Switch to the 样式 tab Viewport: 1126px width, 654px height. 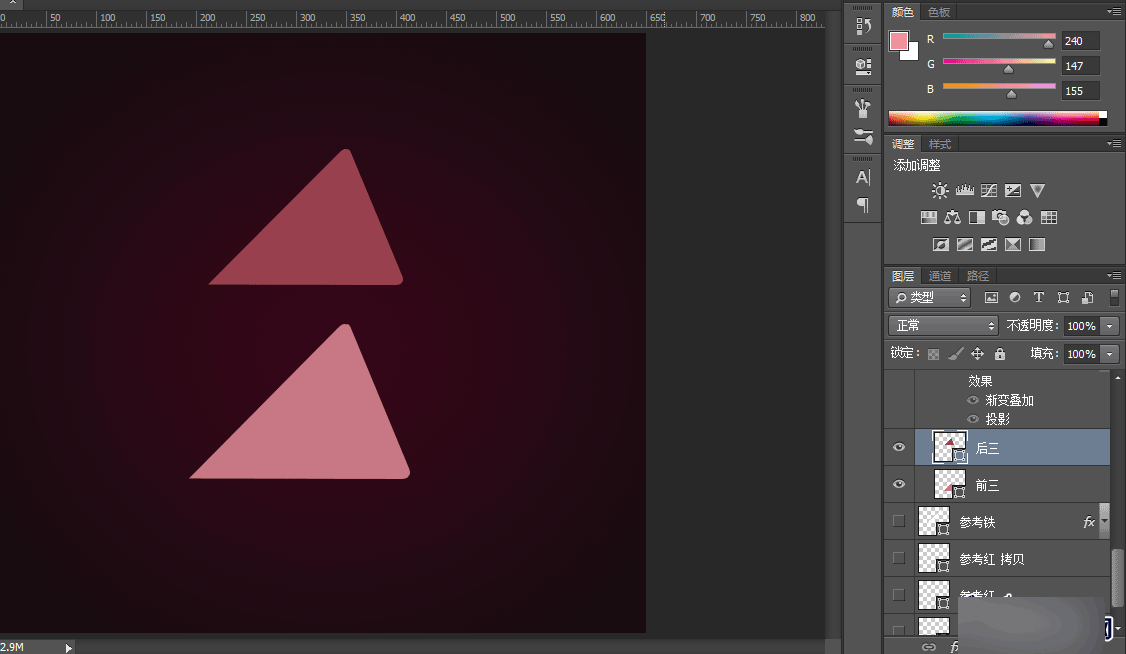(x=939, y=144)
